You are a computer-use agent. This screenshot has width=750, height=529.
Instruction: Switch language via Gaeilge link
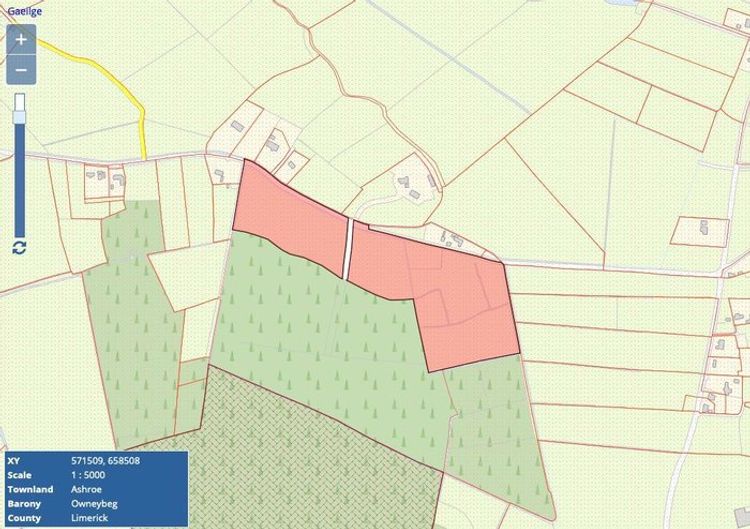pos(24,11)
